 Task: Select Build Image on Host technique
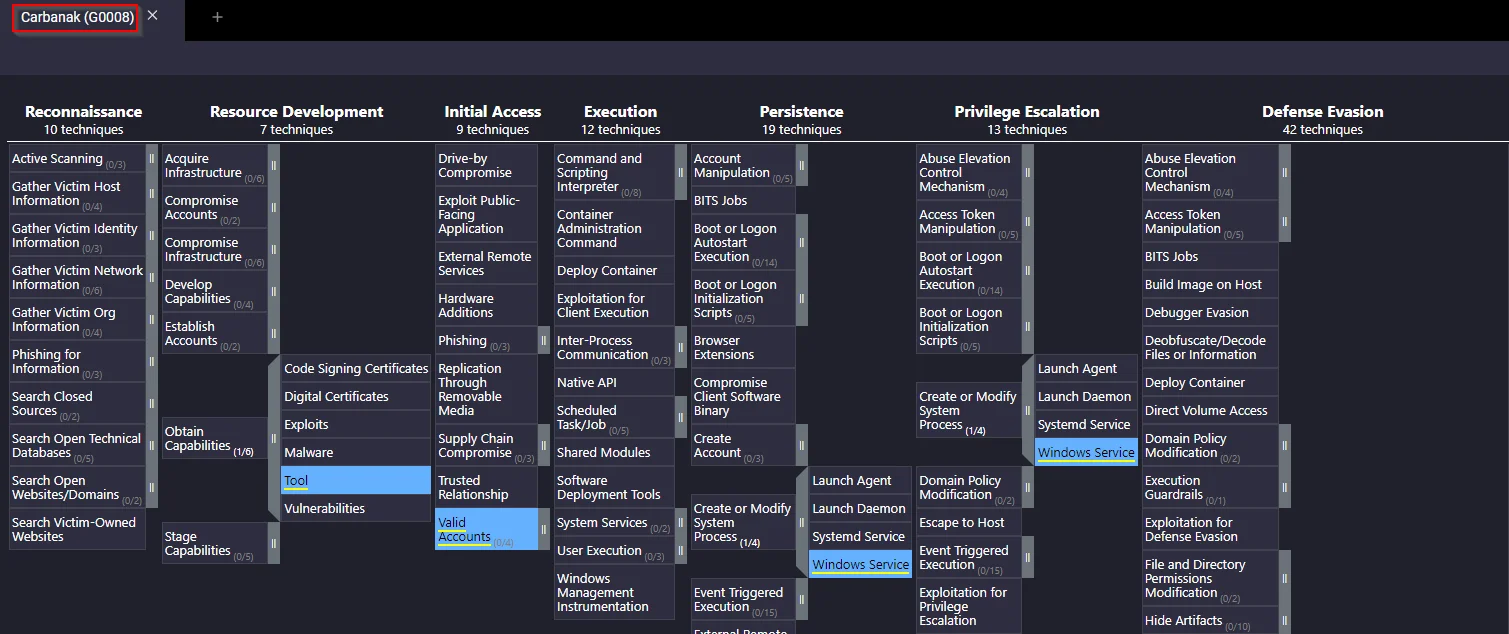[x=1210, y=285]
